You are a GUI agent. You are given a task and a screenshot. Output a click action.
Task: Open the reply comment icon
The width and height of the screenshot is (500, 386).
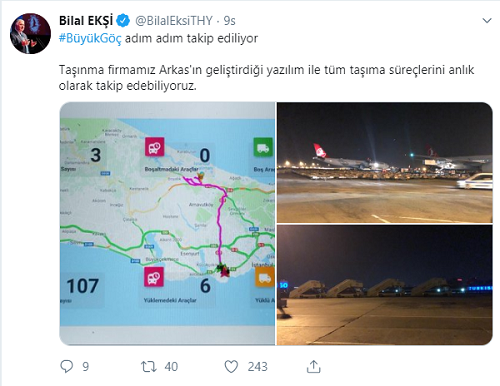tap(66, 366)
